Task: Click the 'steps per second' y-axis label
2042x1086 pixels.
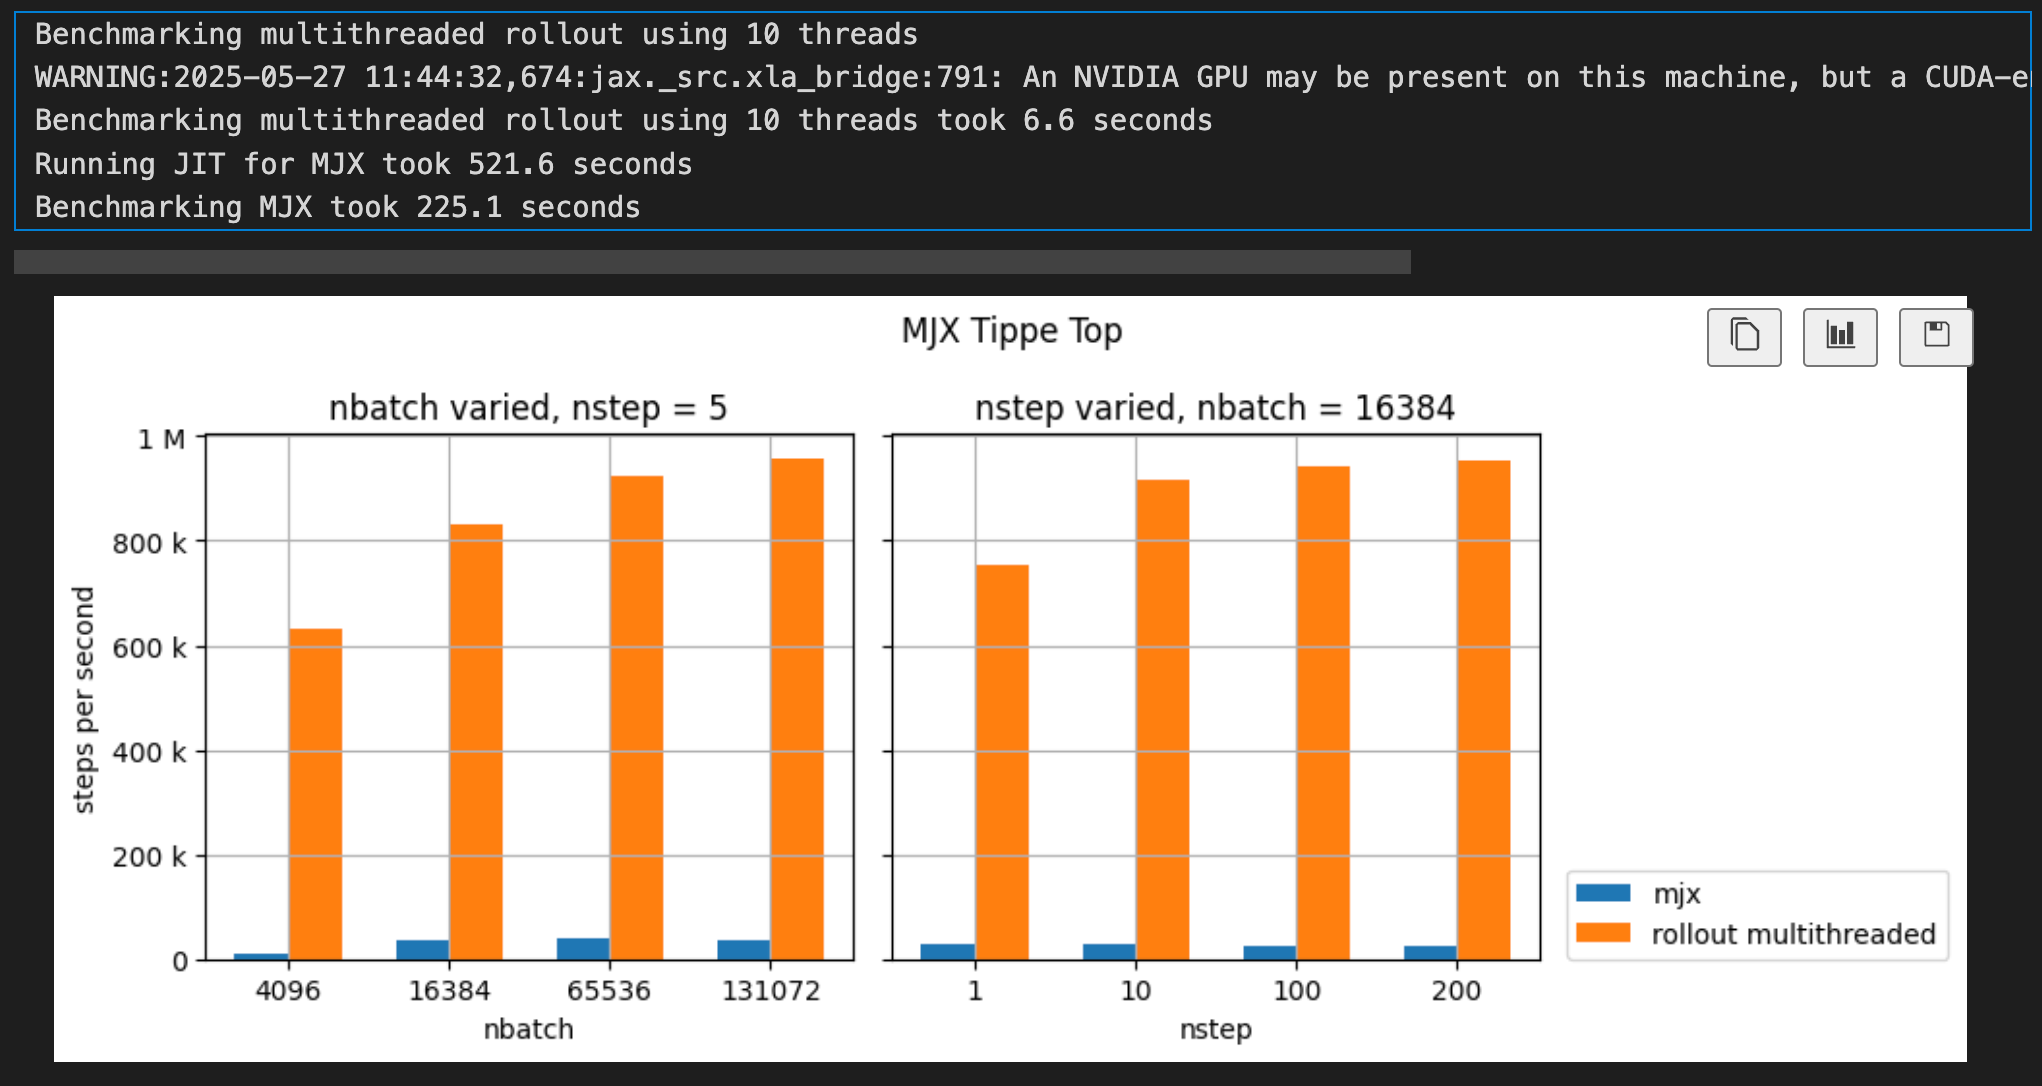Action: pyautogui.click(x=84, y=700)
